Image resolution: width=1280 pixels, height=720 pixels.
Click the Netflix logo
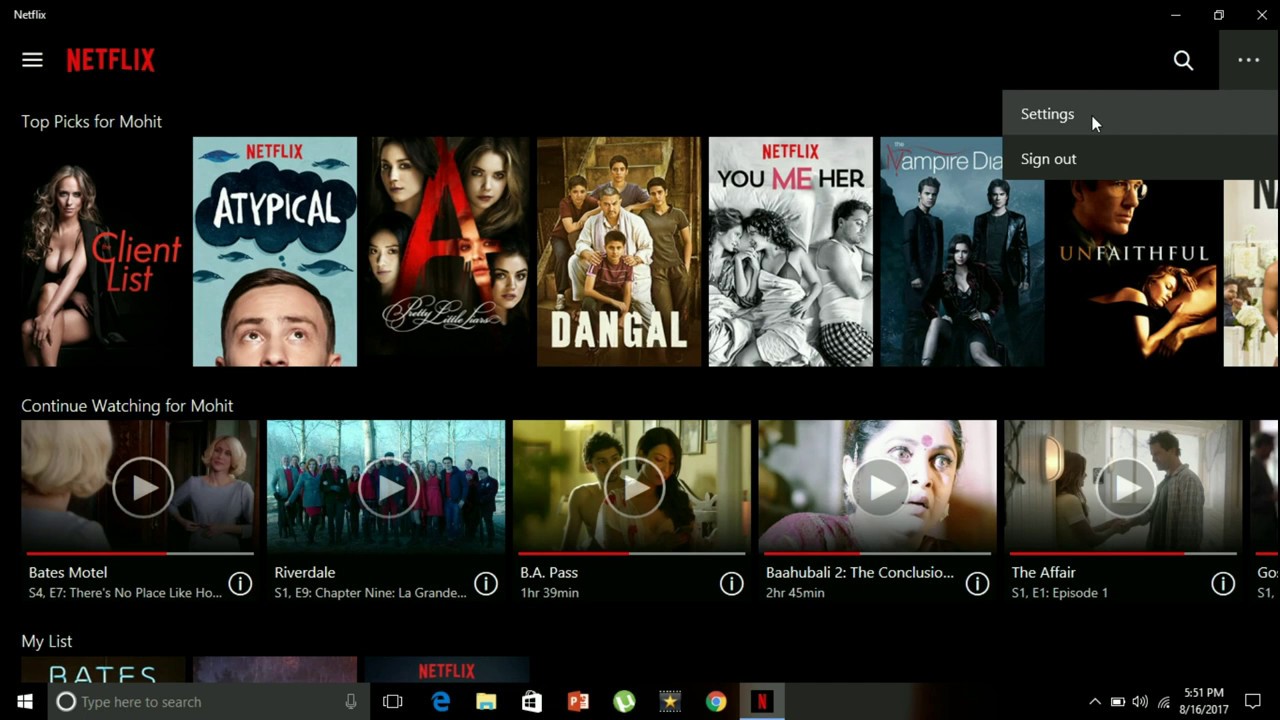(111, 61)
